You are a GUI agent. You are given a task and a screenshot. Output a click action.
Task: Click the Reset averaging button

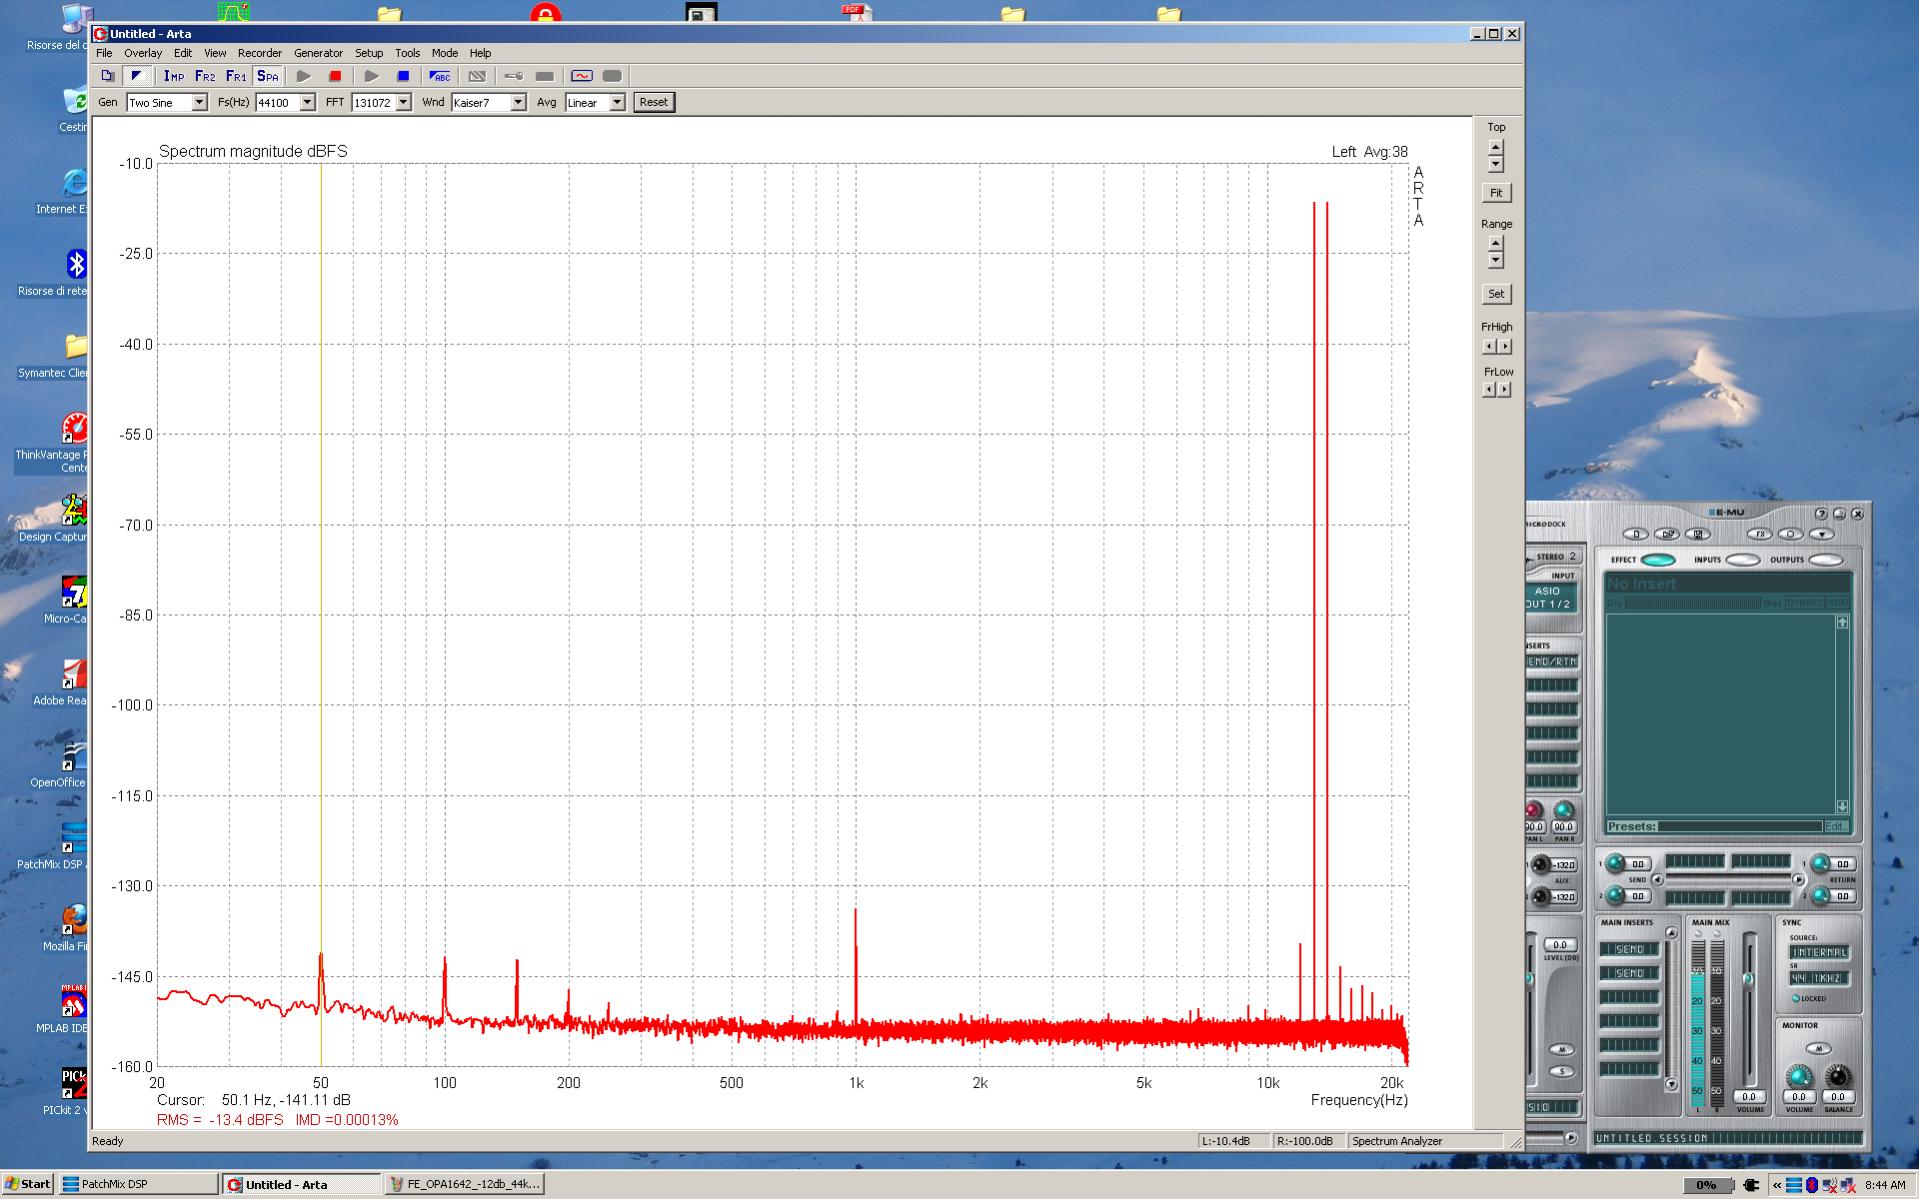click(654, 102)
